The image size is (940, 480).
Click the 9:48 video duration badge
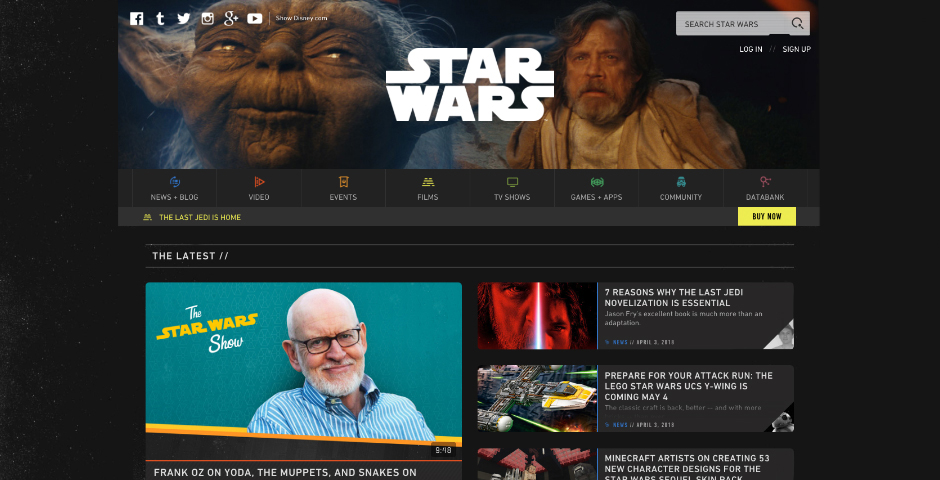pyautogui.click(x=443, y=450)
